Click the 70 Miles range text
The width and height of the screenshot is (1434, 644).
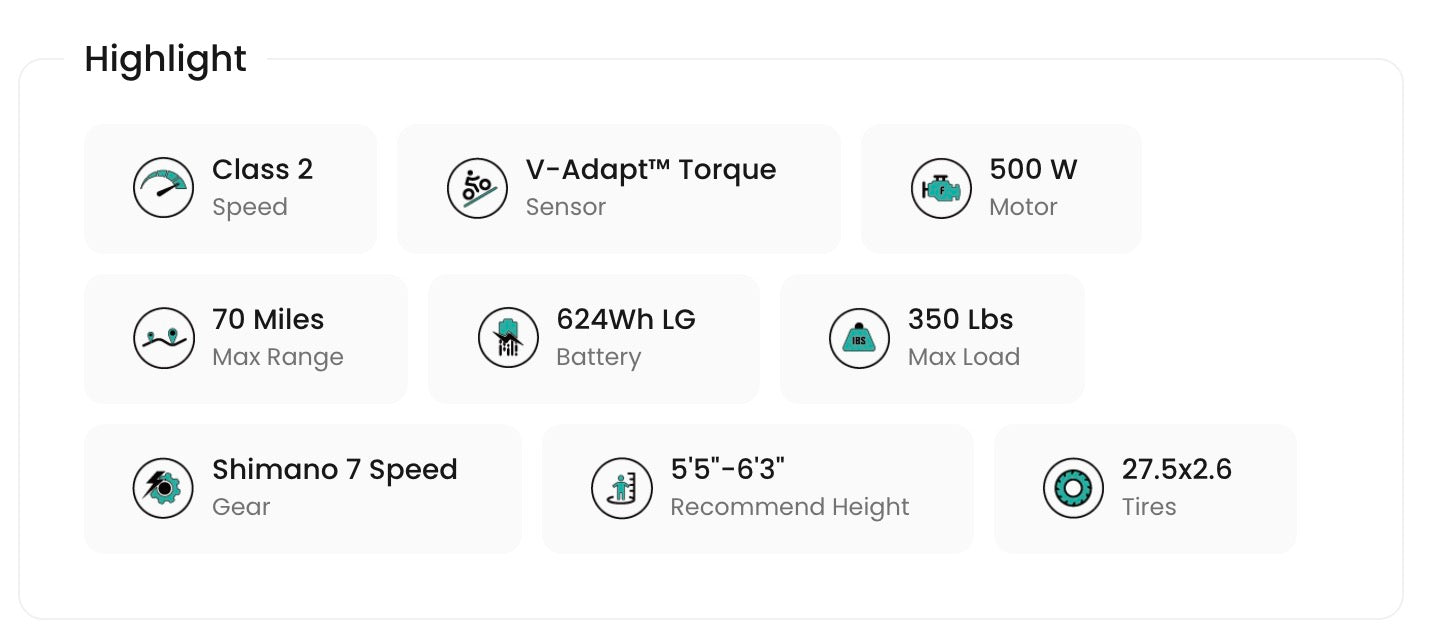(268, 320)
